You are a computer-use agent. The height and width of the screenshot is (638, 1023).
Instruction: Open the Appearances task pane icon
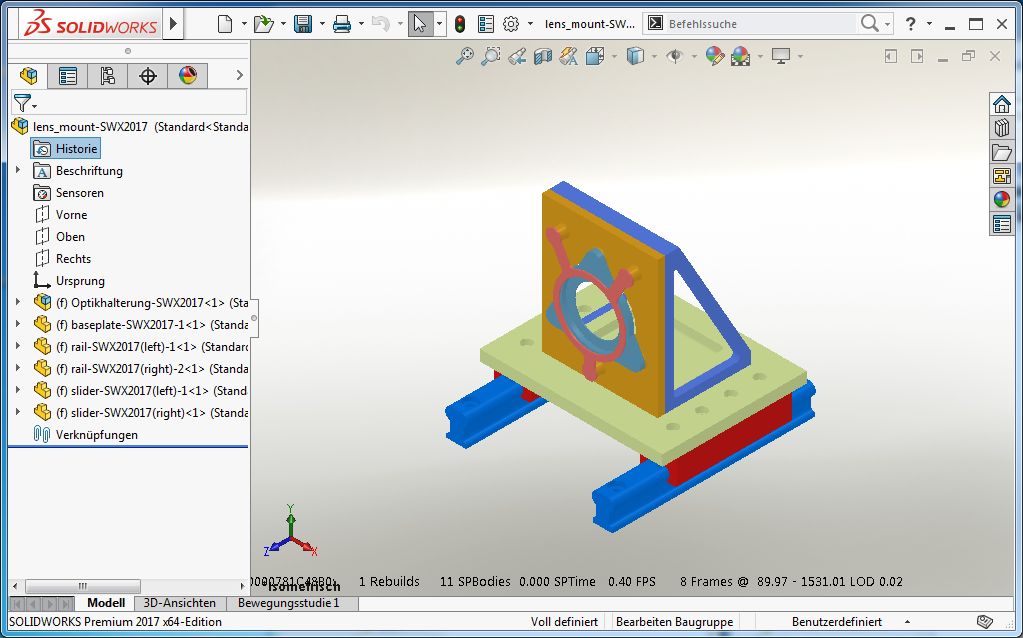pos(1001,199)
